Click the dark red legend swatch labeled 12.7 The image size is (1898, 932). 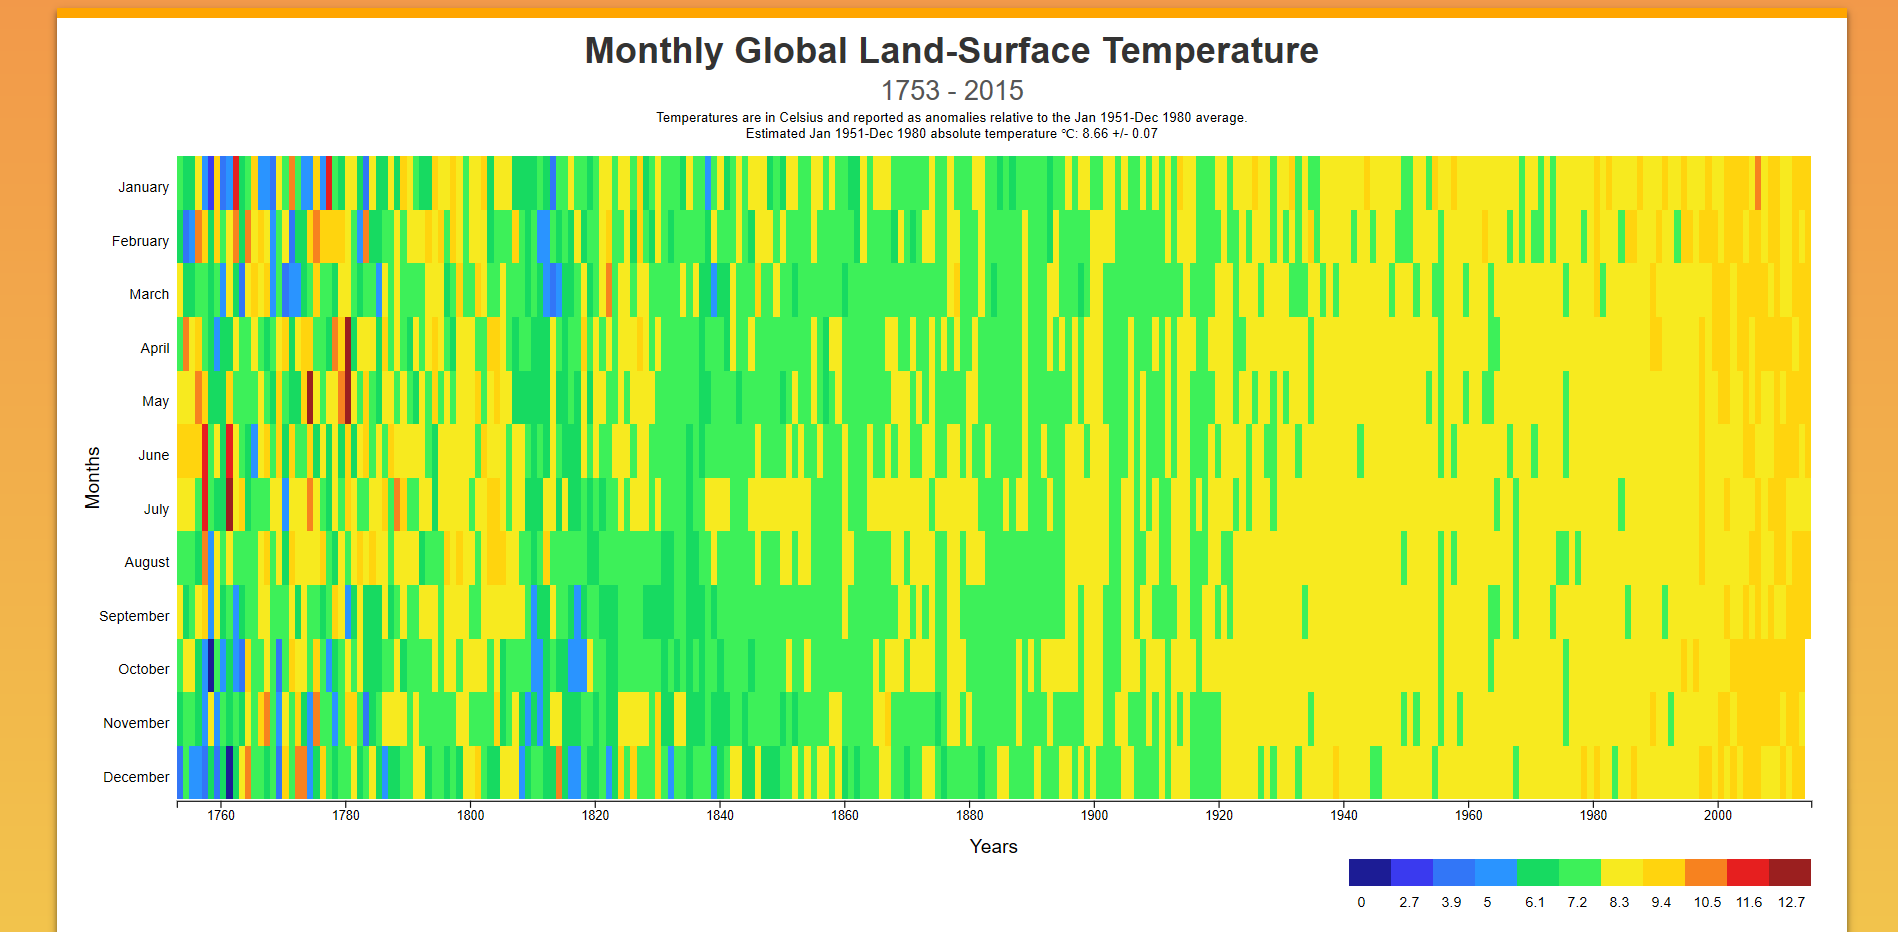[x=1789, y=872]
